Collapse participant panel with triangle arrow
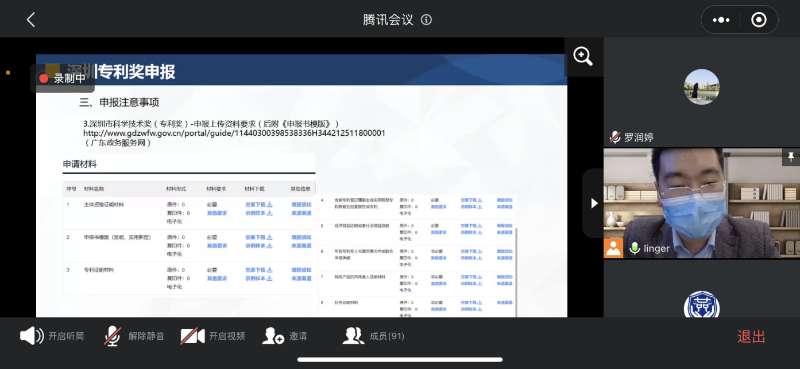This screenshot has height=369, width=800. pyautogui.click(x=594, y=203)
